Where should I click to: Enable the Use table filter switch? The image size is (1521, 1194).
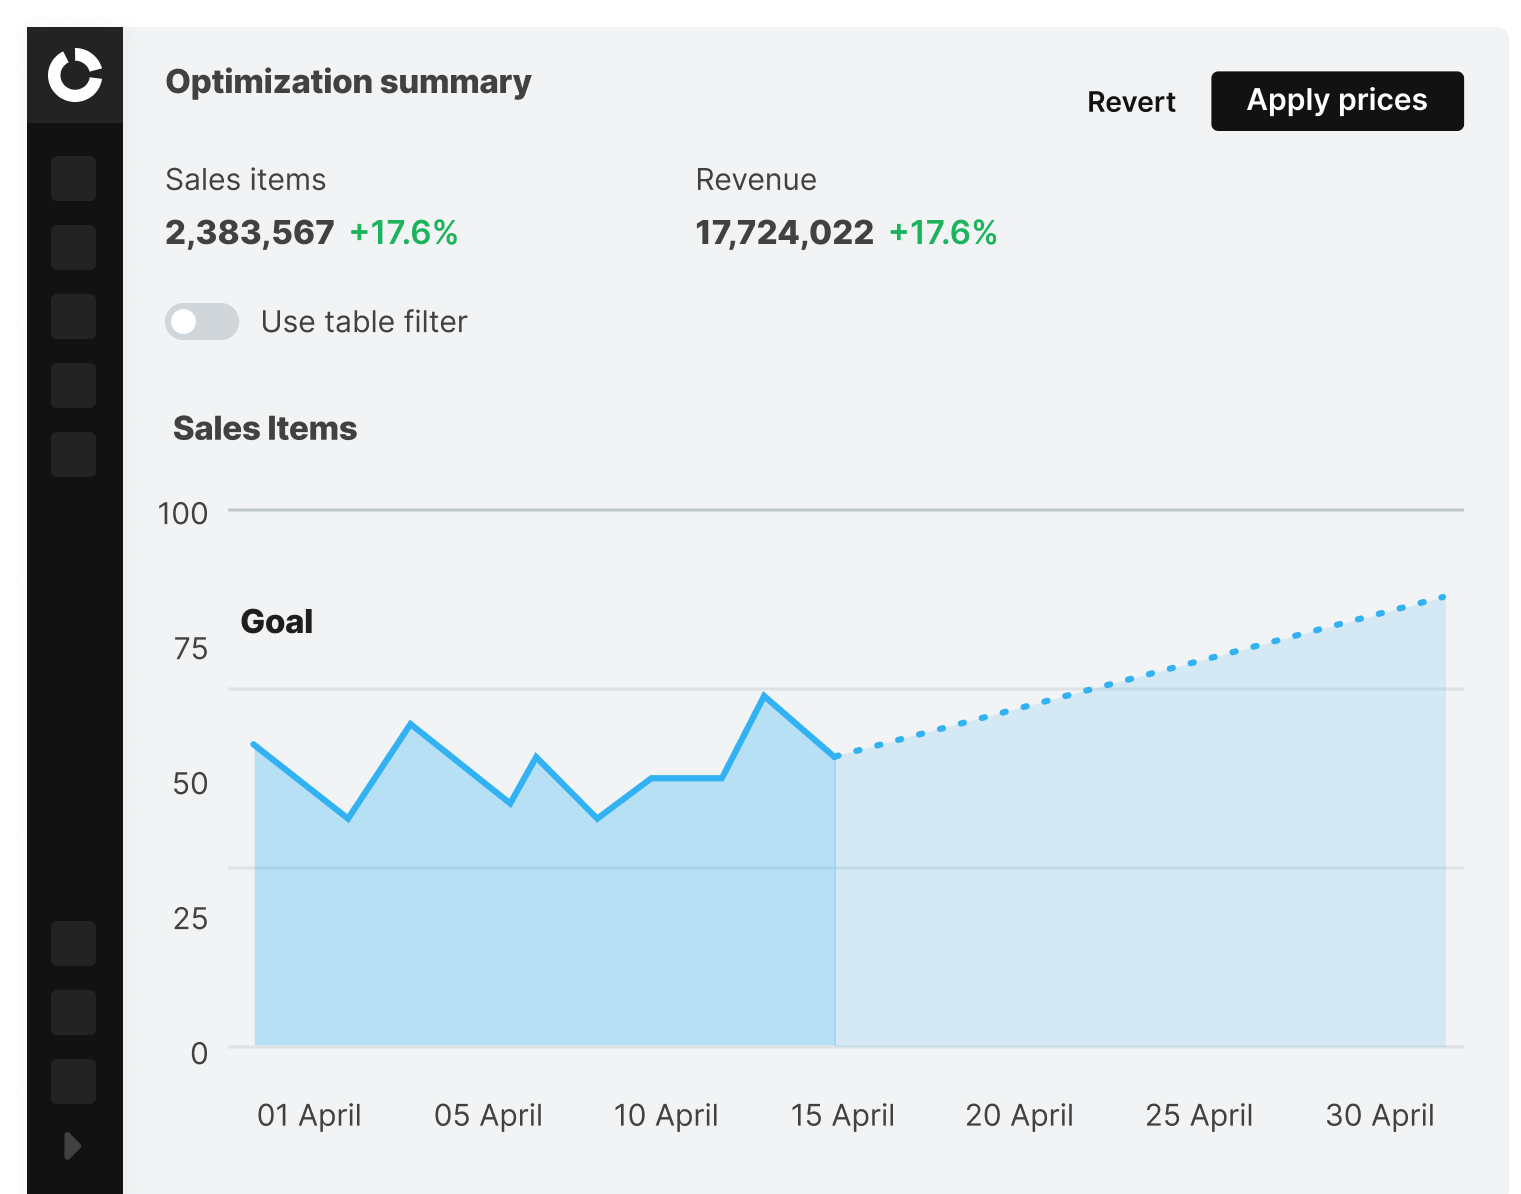(202, 322)
